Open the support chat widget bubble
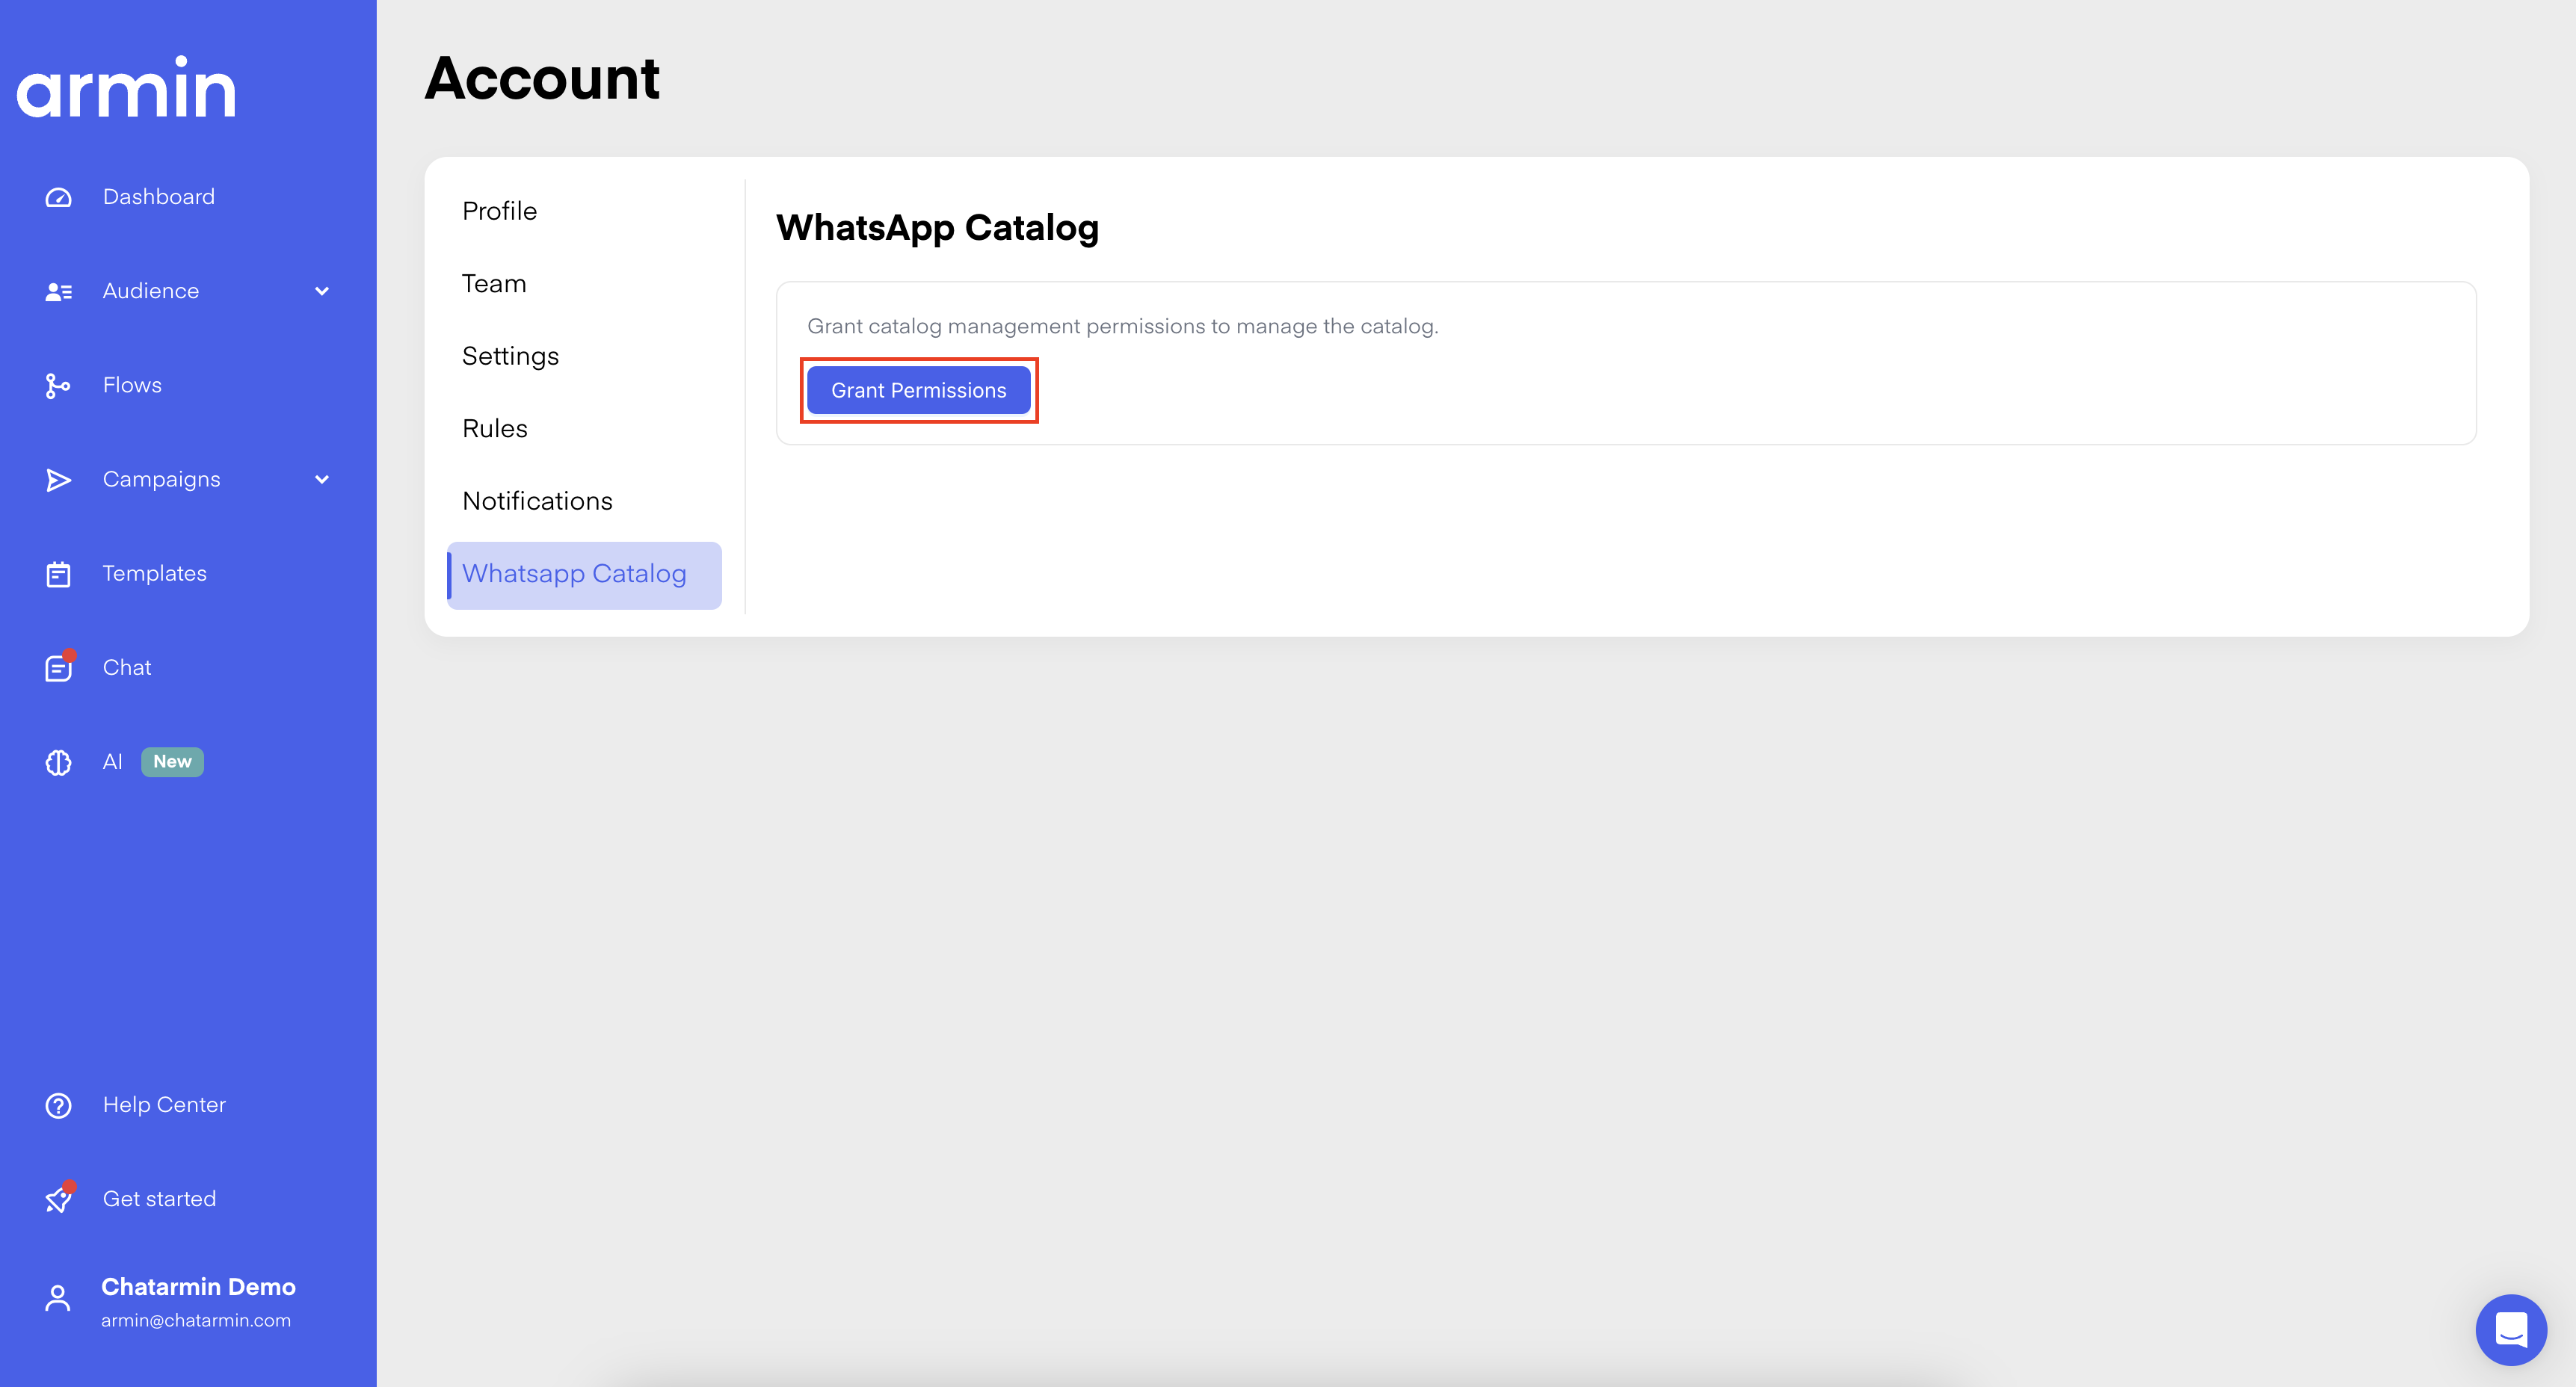2576x1387 pixels. (2510, 1329)
